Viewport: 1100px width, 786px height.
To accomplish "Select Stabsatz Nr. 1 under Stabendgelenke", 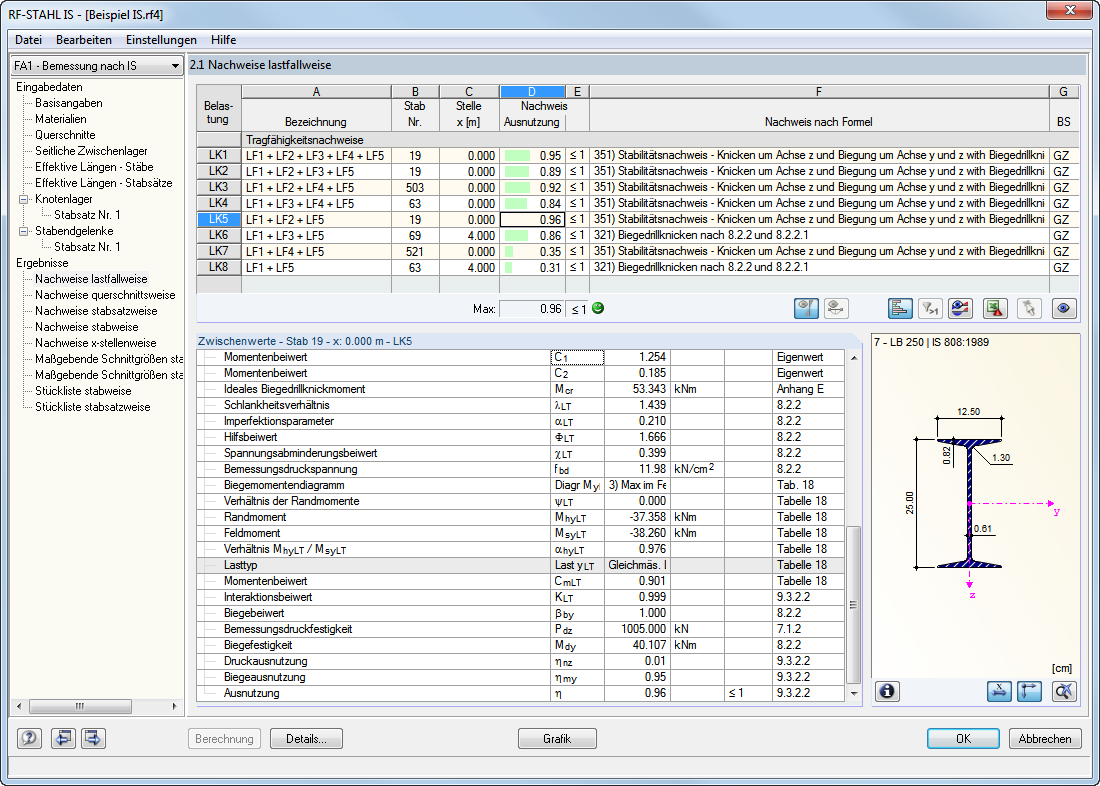I will point(88,247).
